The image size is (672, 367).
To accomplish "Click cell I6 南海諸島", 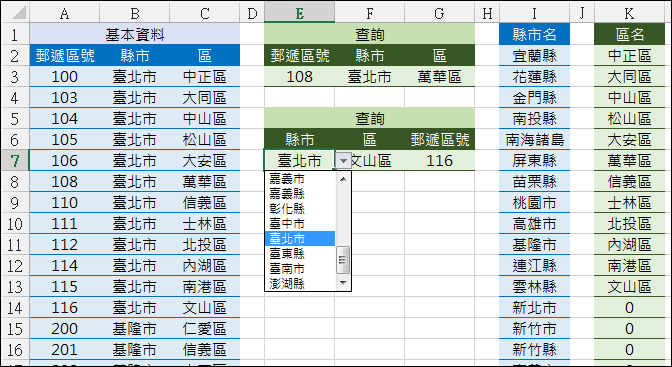I will click(534, 139).
